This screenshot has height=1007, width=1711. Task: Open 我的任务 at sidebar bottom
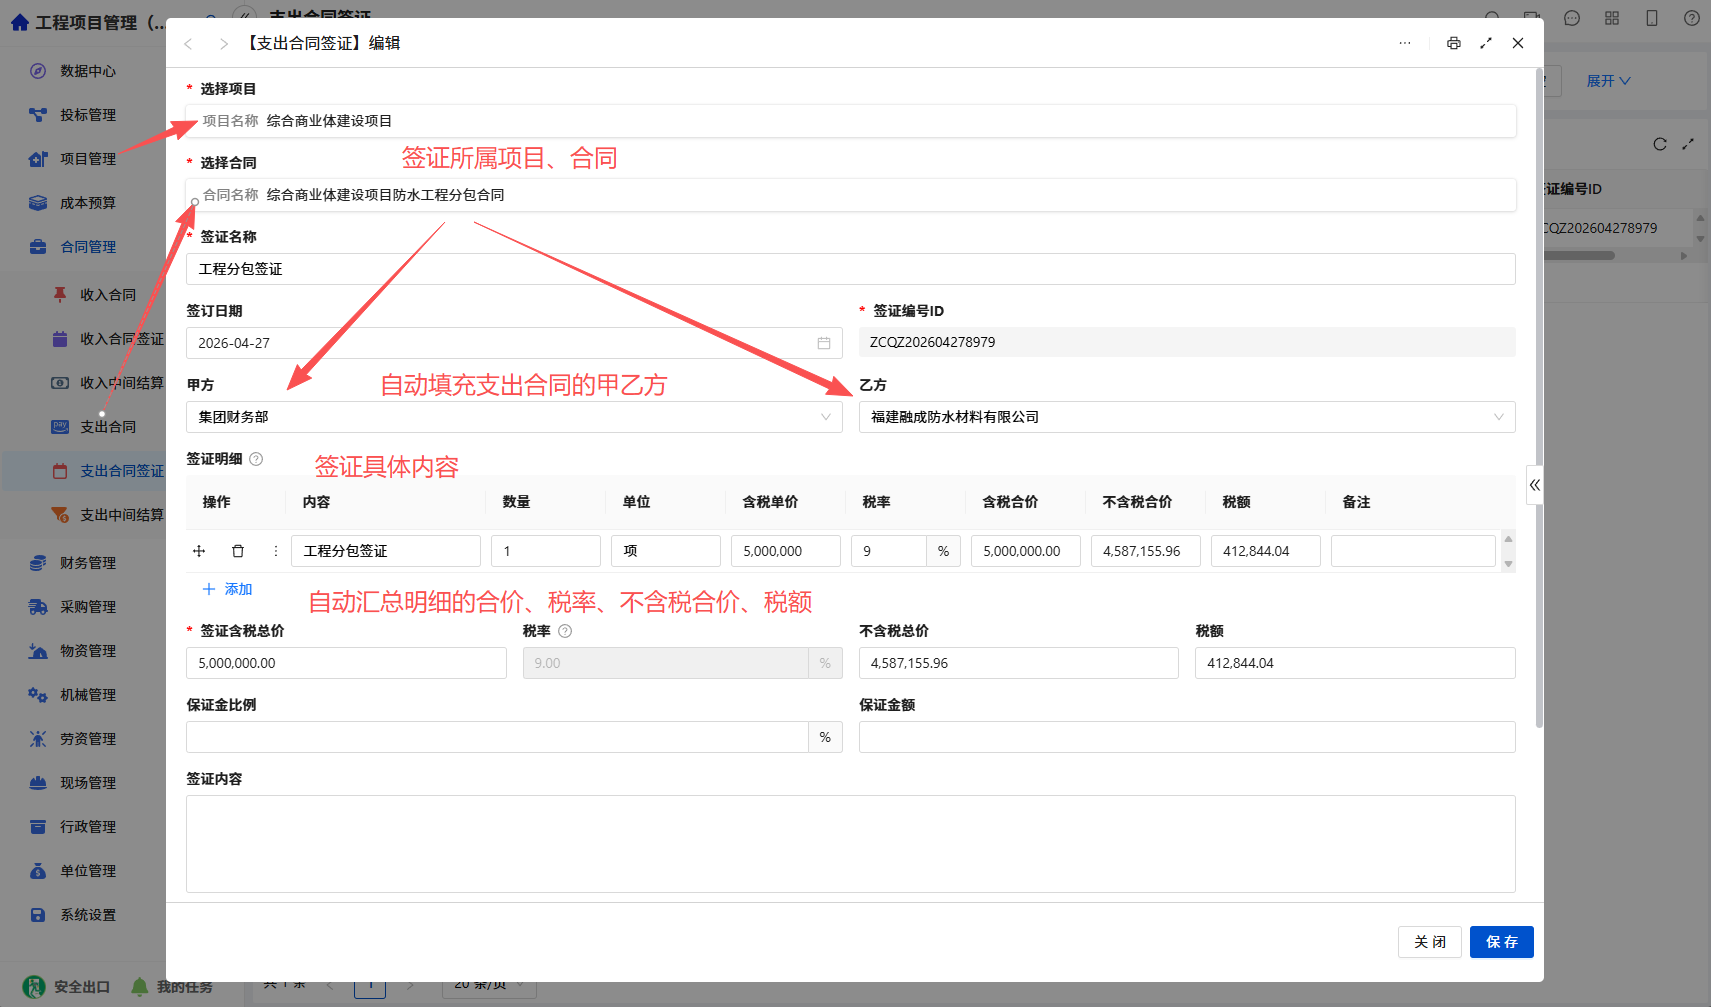pos(172,987)
